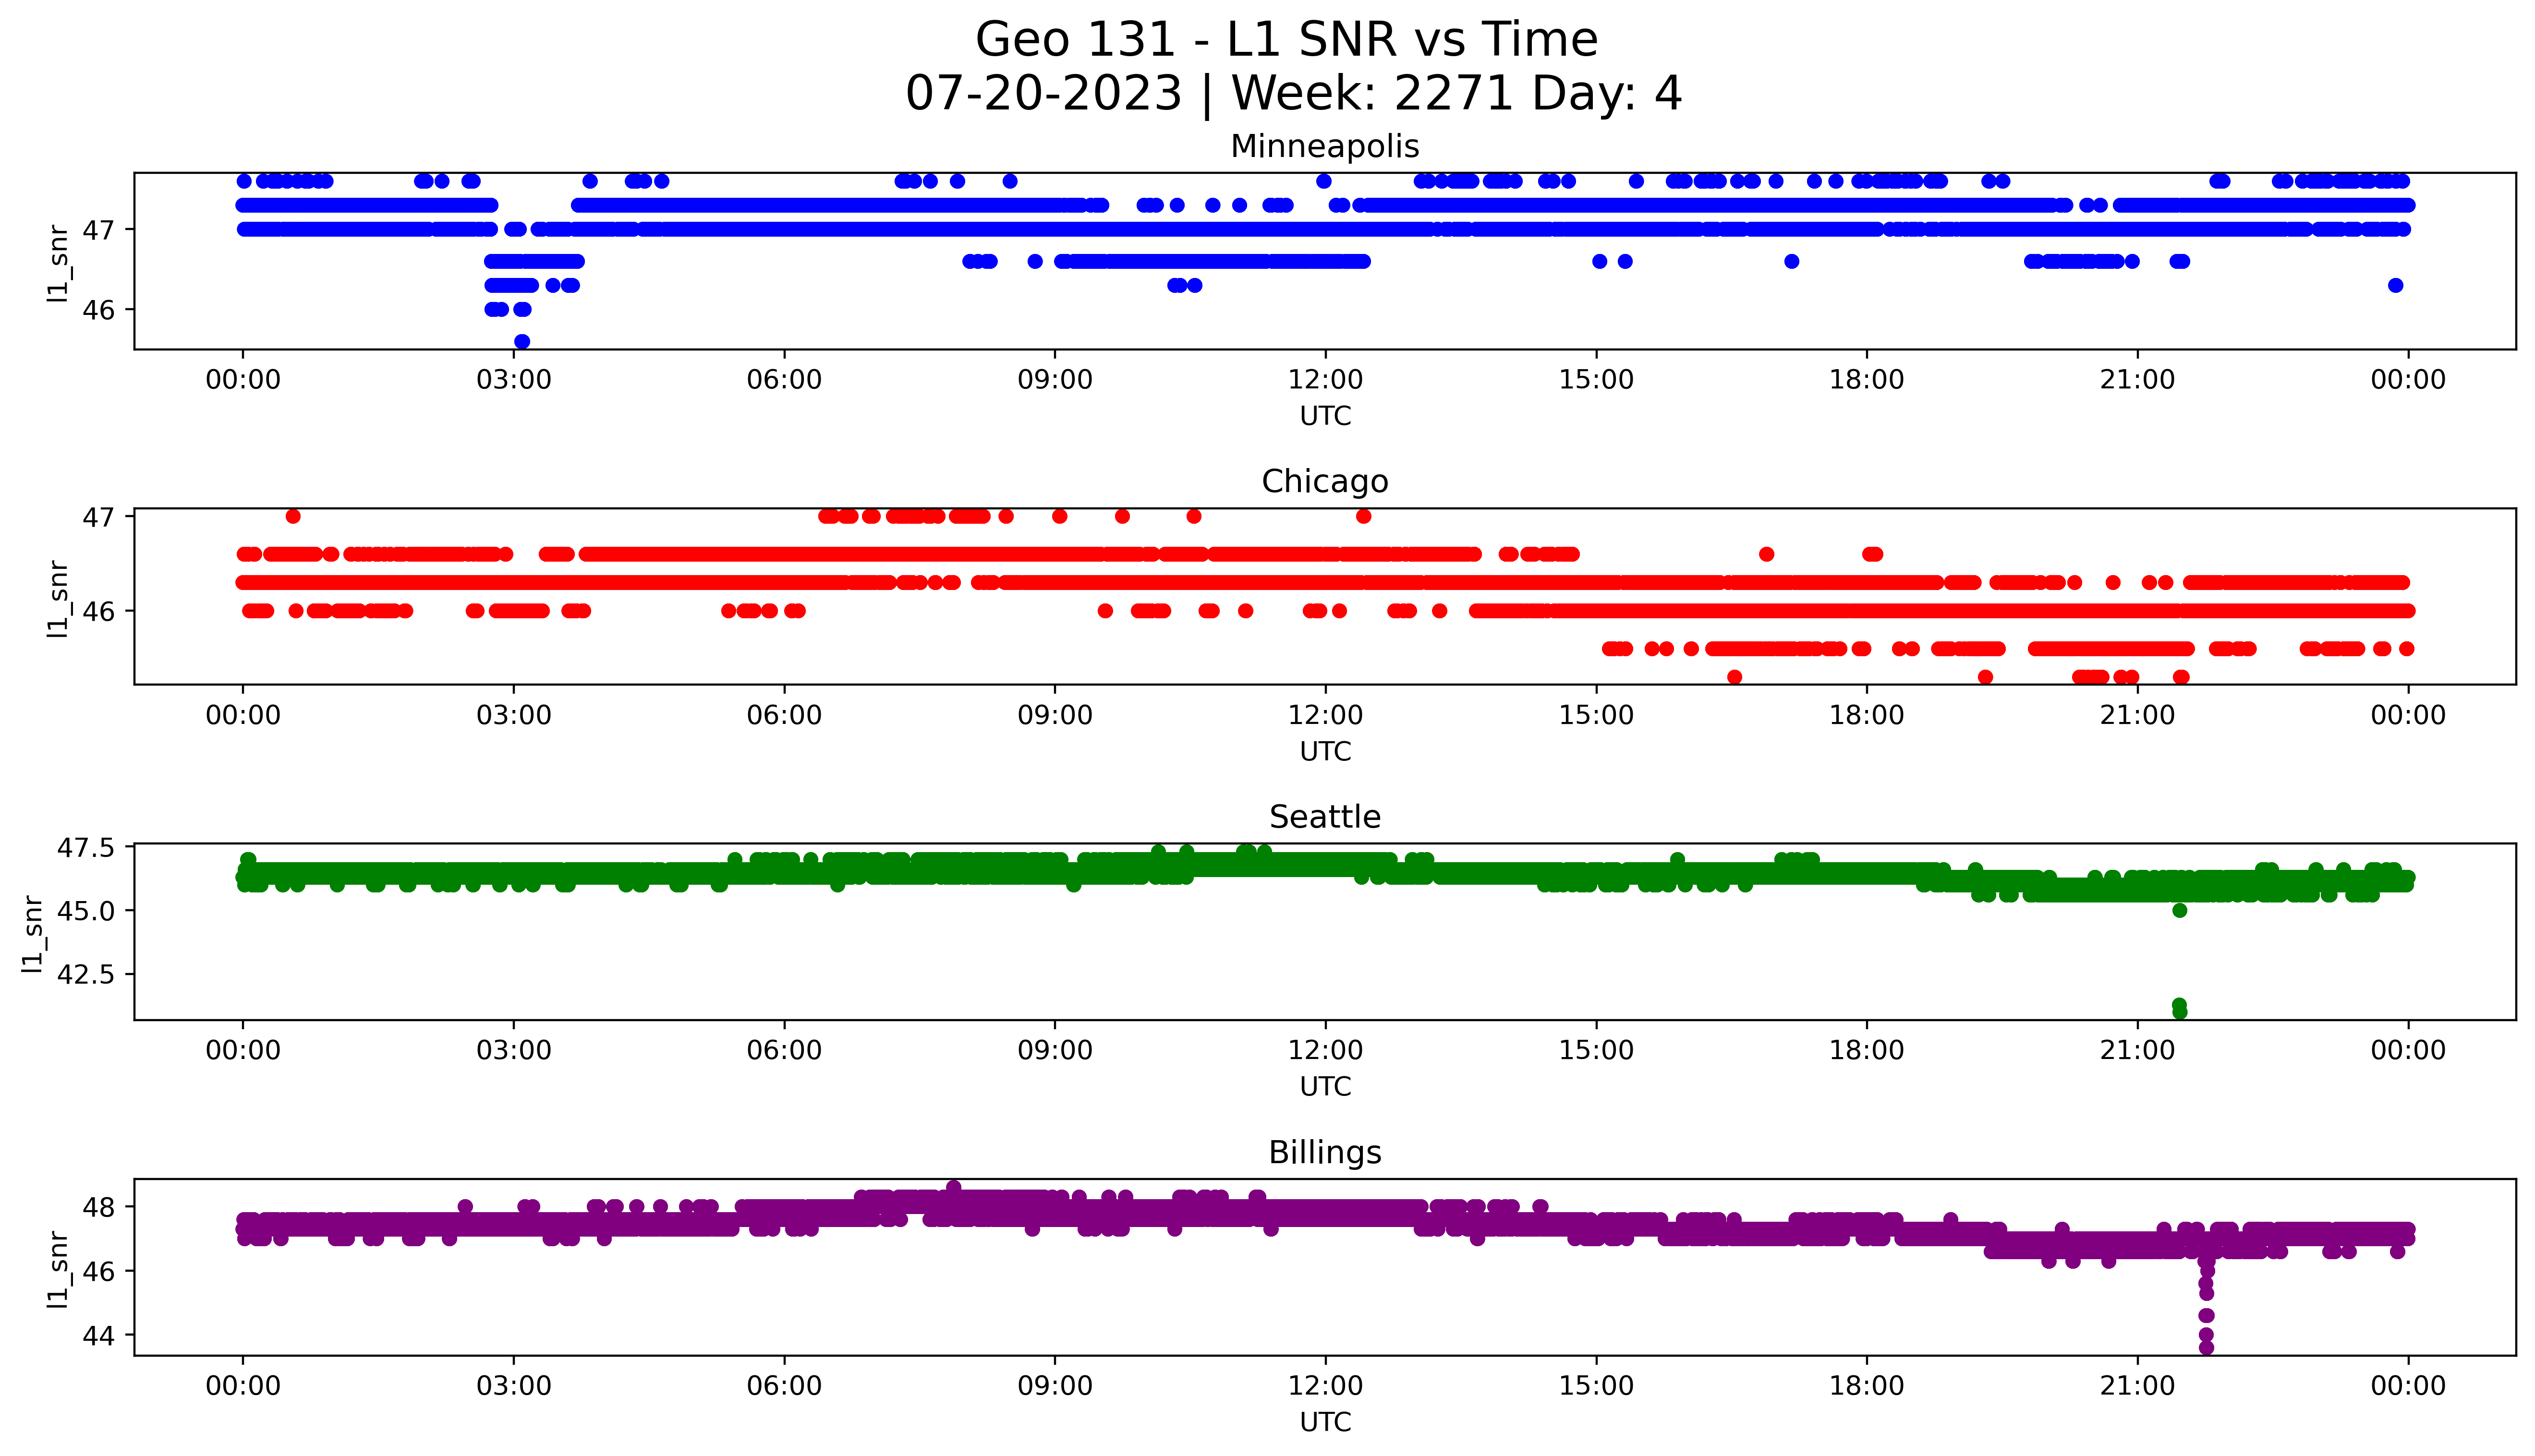Click the y-axis tick 44 of Billings plot
The width and height of the screenshot is (2535, 1456).
click(x=99, y=1336)
